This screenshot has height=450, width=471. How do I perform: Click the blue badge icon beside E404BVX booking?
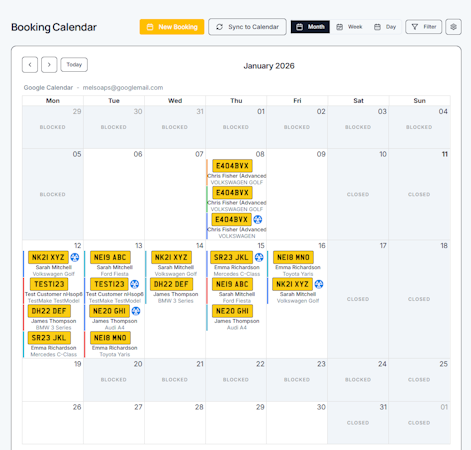(258, 219)
